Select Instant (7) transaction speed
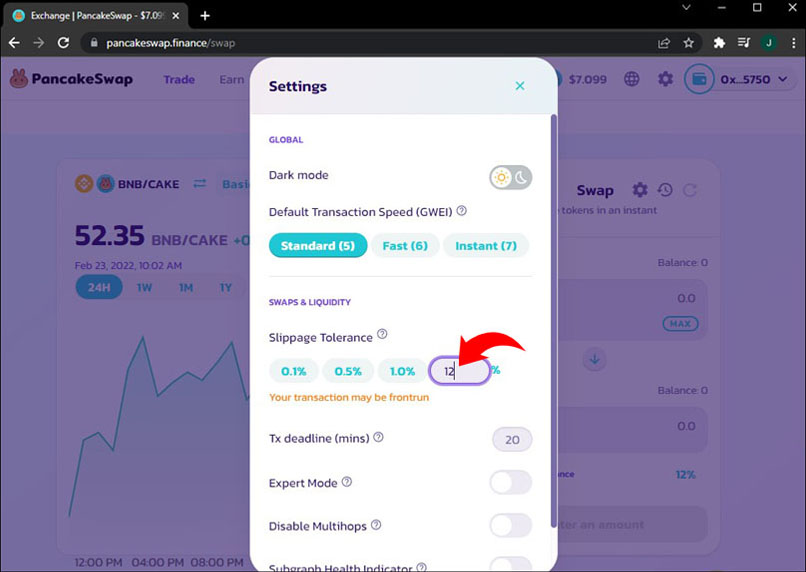806x572 pixels. [x=486, y=245]
